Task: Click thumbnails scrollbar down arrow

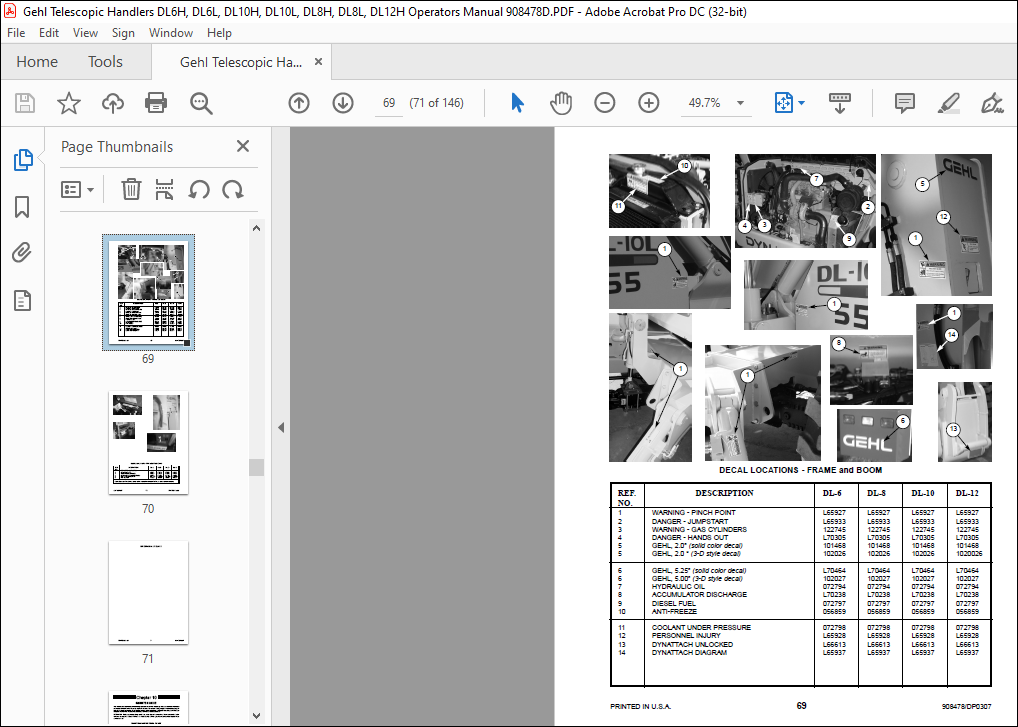Action: [256, 715]
